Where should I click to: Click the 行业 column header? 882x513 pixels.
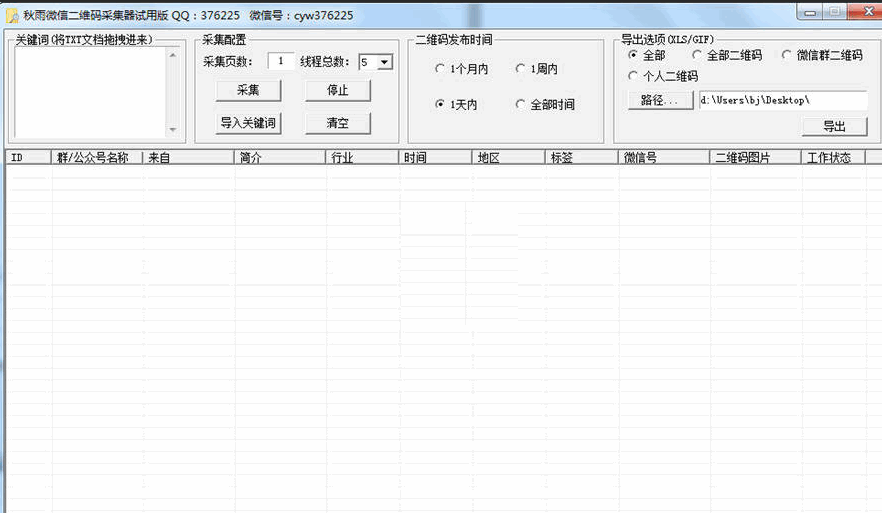pos(362,158)
